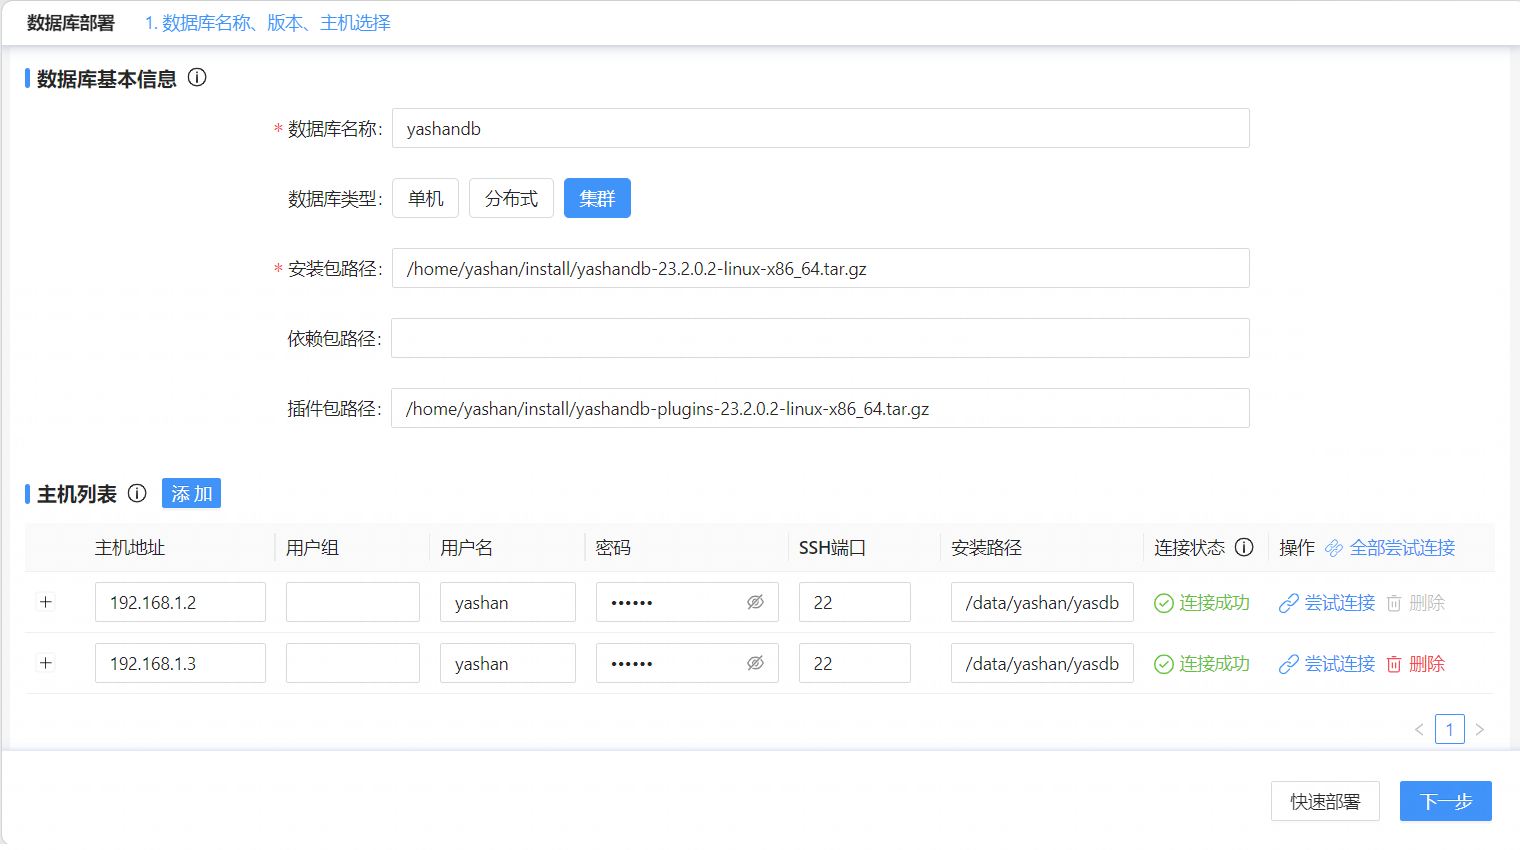
Task: Click 全部尝试连接 link
Action: click(1402, 548)
